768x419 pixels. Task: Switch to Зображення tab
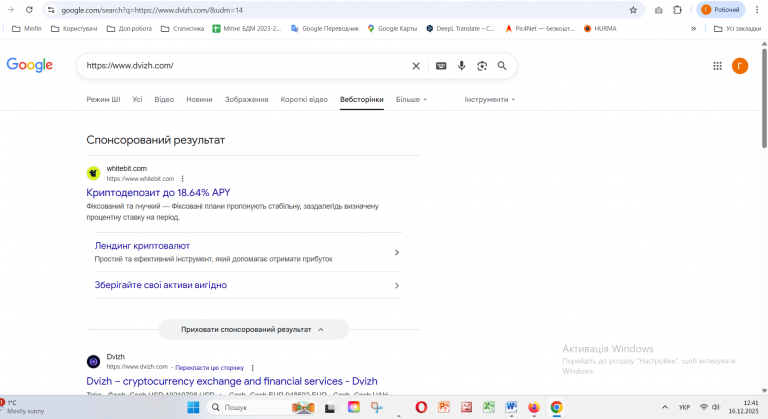pos(246,99)
